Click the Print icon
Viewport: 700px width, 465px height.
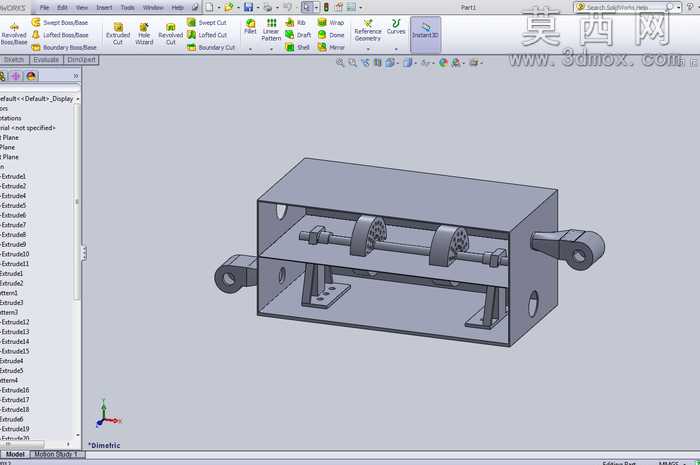coord(268,7)
